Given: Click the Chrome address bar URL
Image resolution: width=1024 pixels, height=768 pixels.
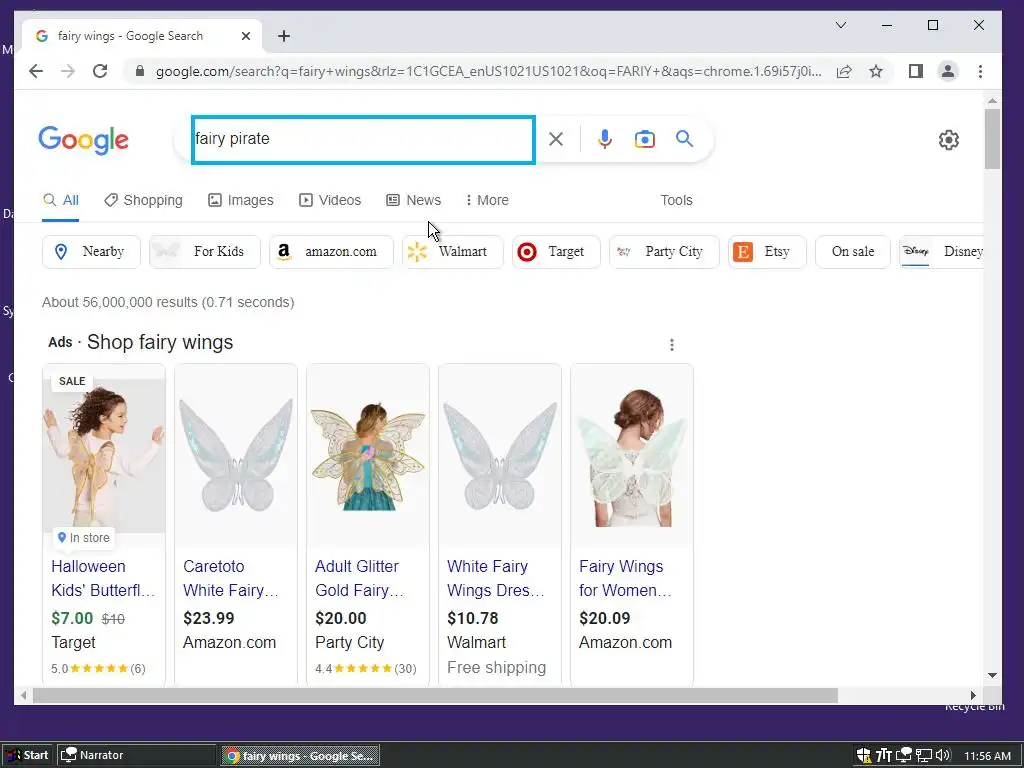Looking at the screenshot, I should 488,71.
